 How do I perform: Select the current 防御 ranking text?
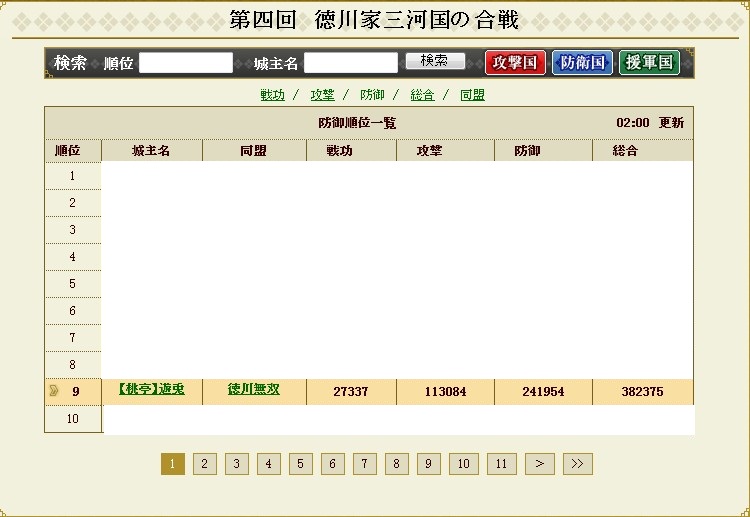click(x=373, y=95)
